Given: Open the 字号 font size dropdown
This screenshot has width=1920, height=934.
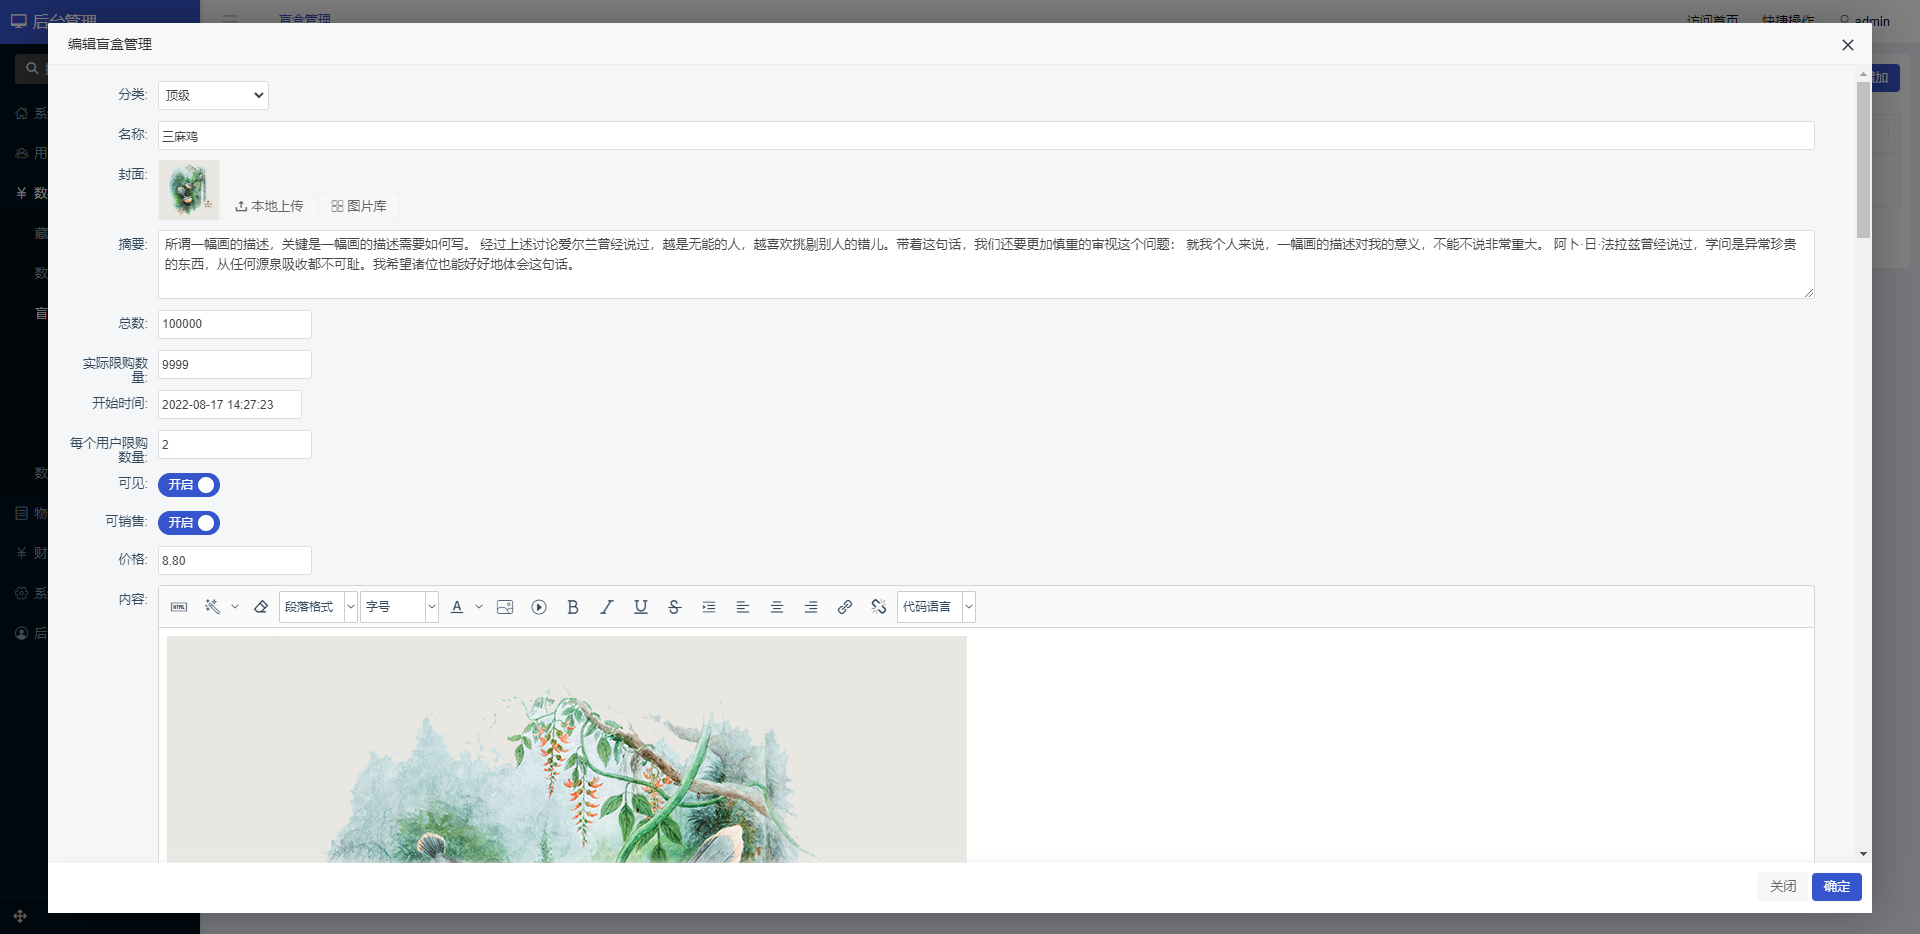Looking at the screenshot, I should tap(399, 607).
